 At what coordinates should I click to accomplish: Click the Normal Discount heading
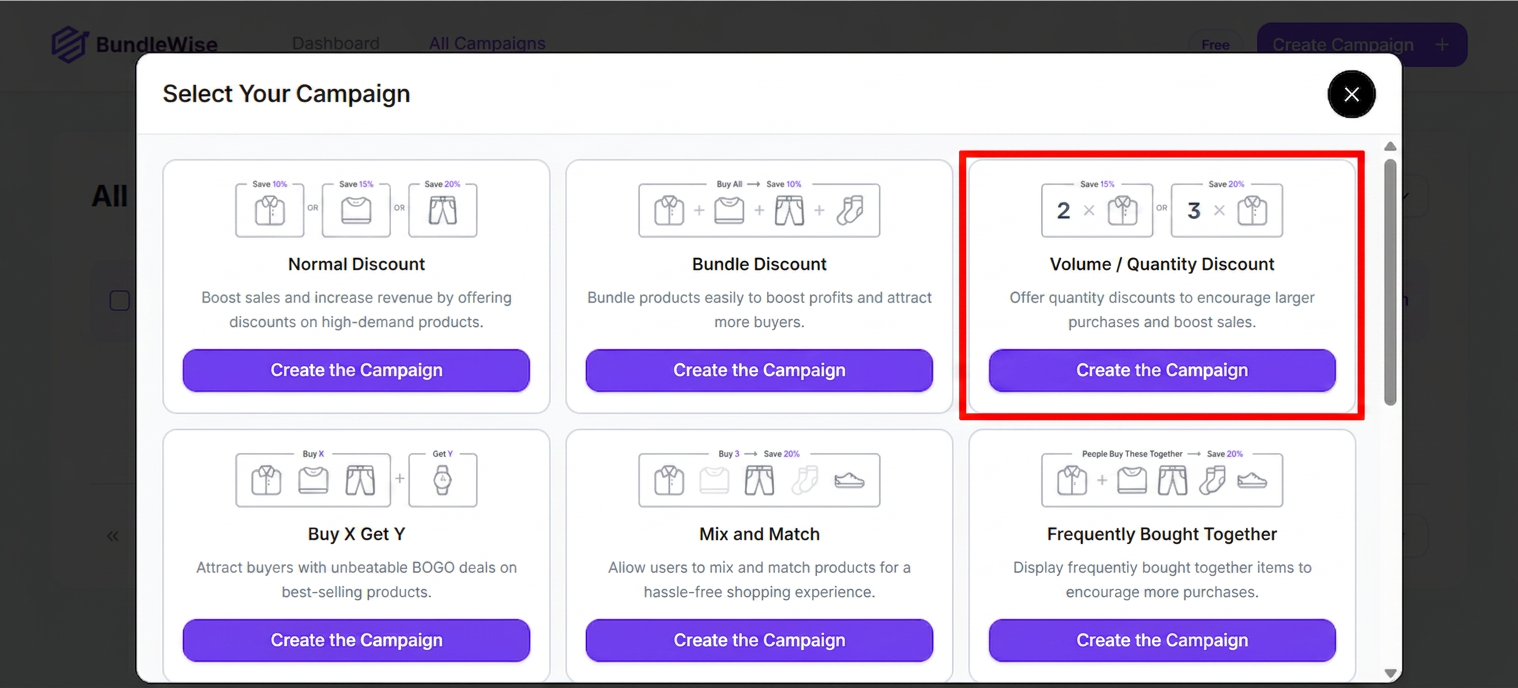click(356, 264)
